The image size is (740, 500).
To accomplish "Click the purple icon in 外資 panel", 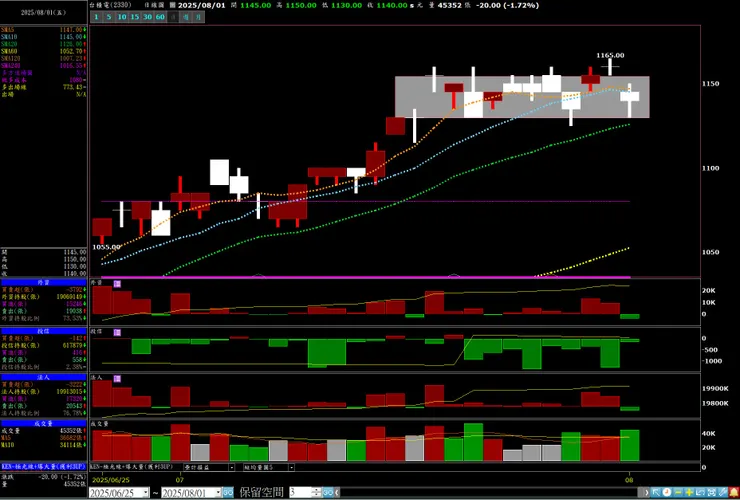I will point(117,284).
